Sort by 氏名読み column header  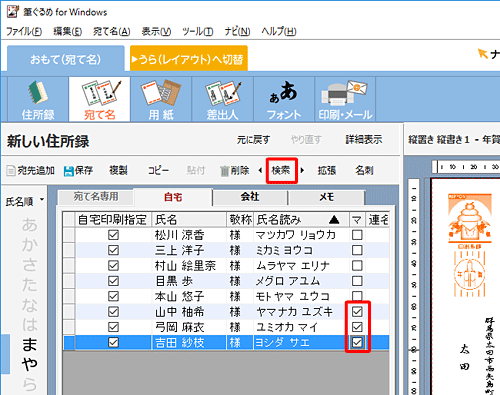(x=301, y=220)
